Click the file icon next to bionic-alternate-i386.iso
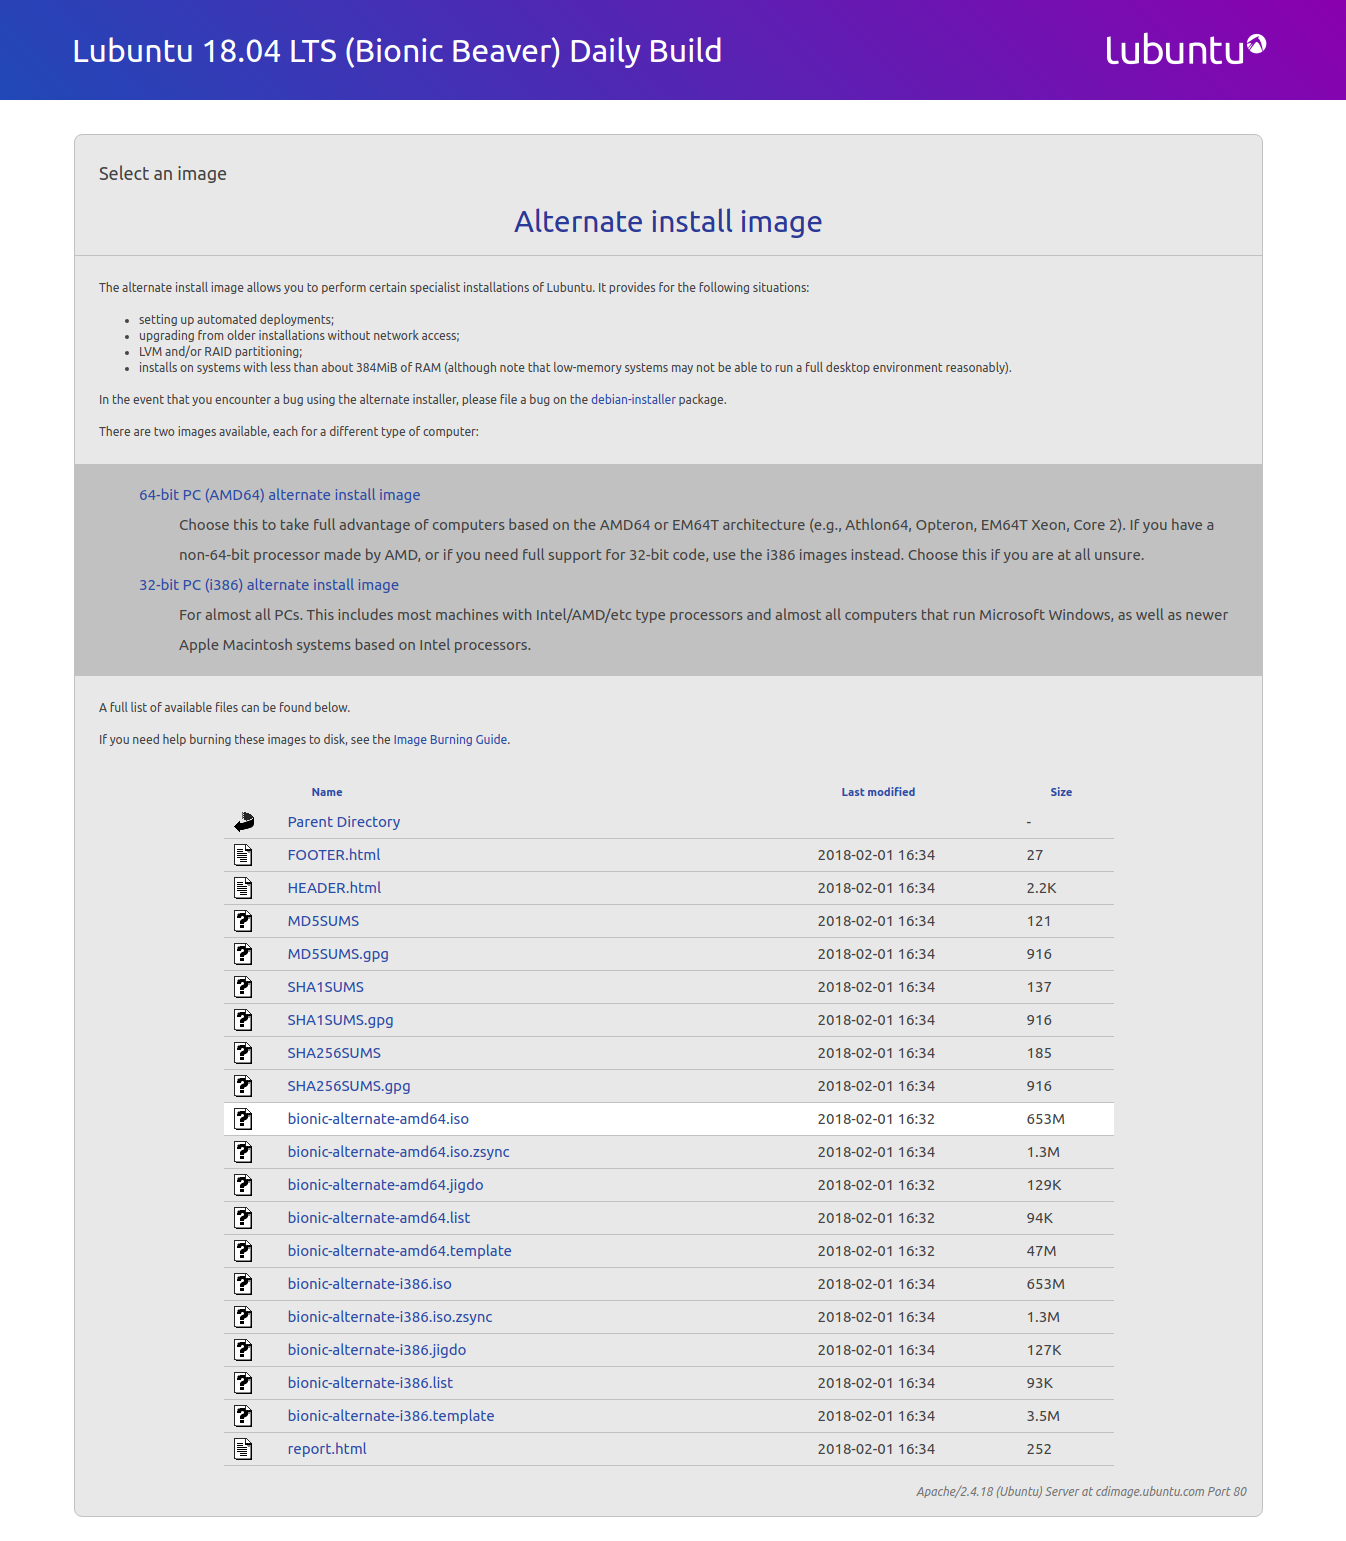The width and height of the screenshot is (1346, 1541). pos(243,1284)
